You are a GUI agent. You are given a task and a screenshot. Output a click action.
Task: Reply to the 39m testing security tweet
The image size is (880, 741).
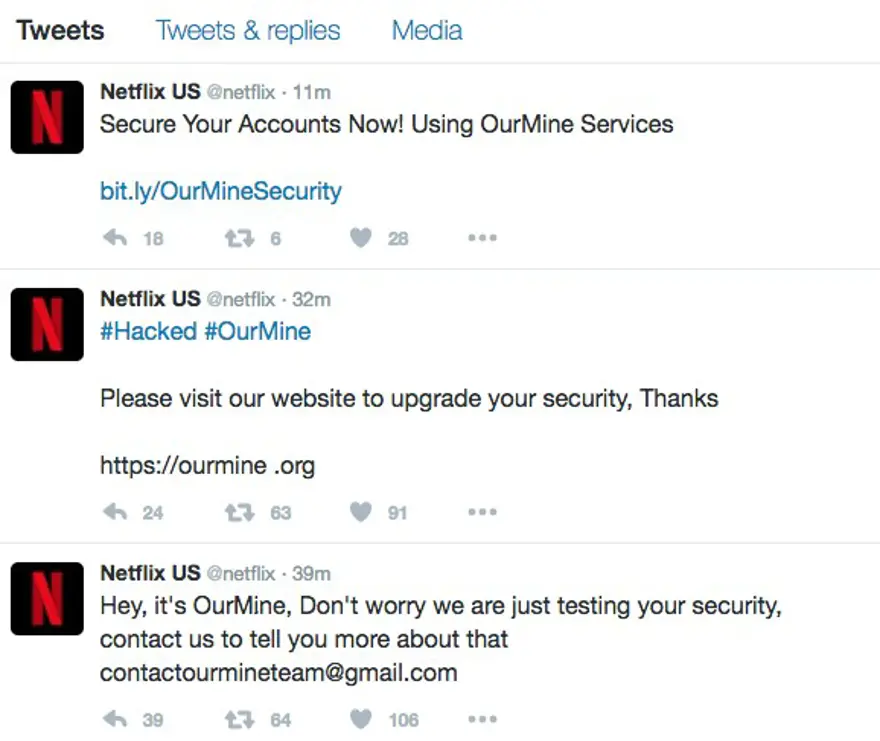tap(116, 719)
